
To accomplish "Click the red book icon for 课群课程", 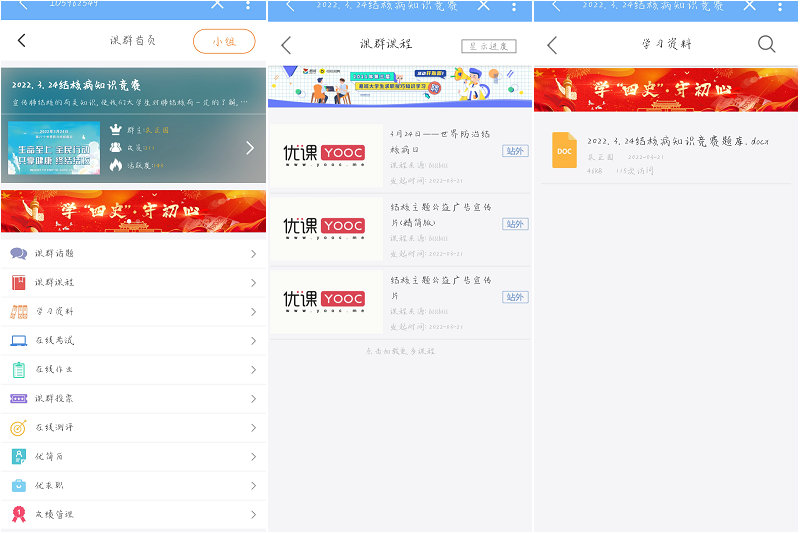I will 19,283.
